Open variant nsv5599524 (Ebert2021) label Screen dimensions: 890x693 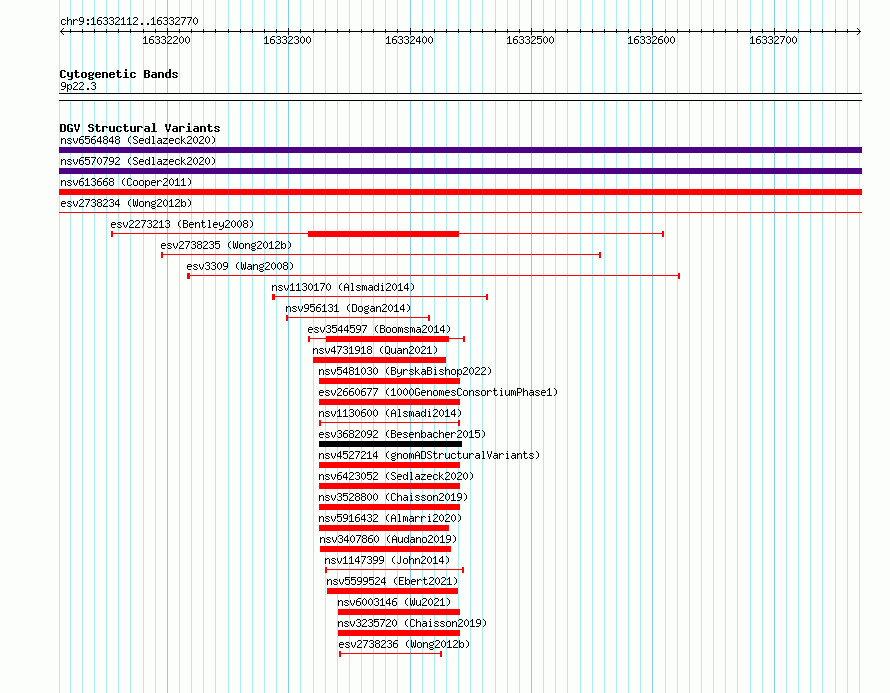[x=392, y=581]
